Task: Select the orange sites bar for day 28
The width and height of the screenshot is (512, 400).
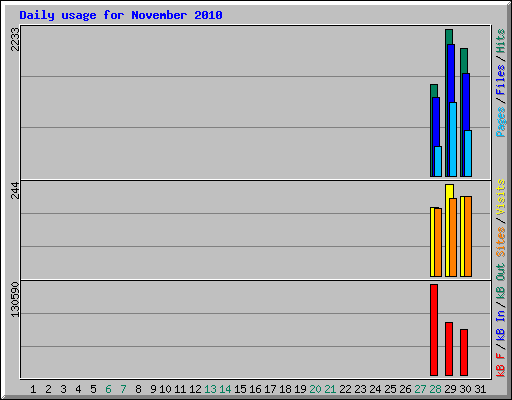Action: point(438,242)
